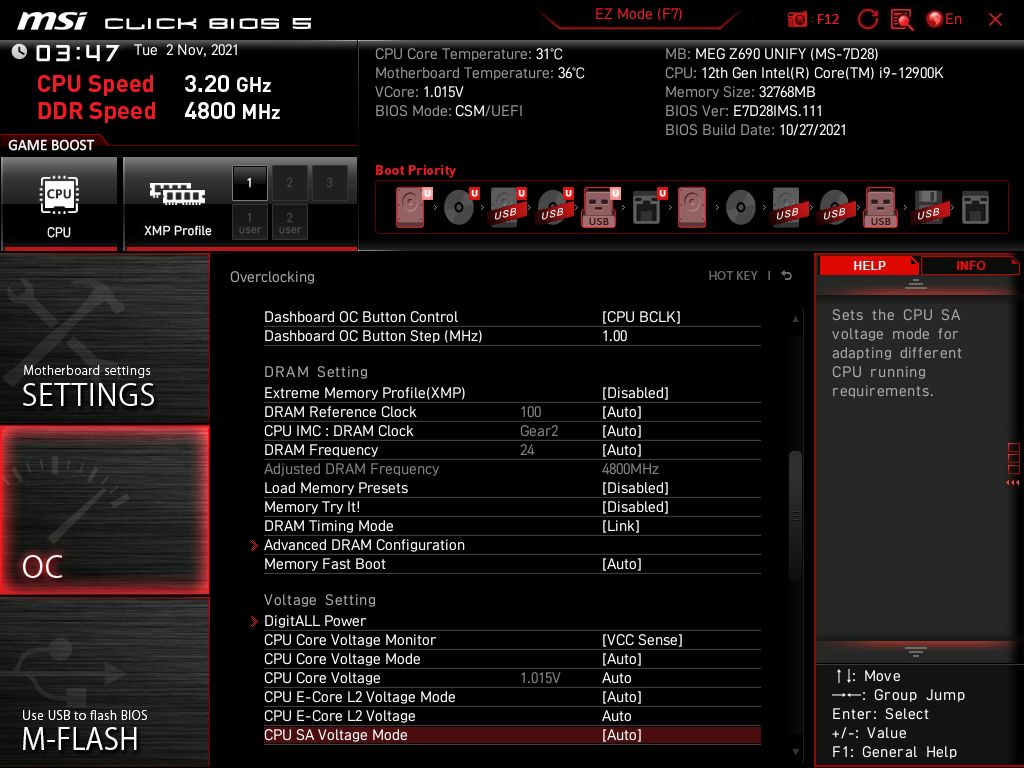Toggle the CPU Game Boost button
This screenshot has width=1024, height=768.
pyautogui.click(x=59, y=203)
